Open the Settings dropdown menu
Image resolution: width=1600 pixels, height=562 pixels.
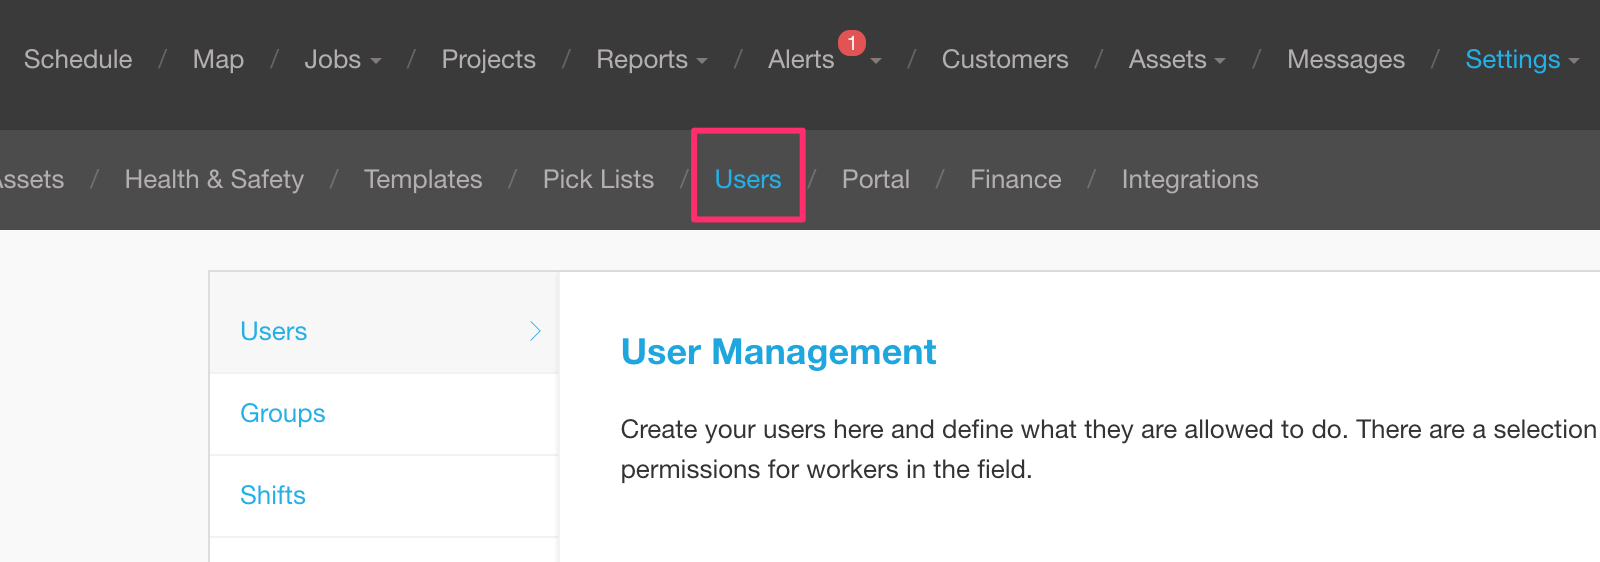[1522, 60]
